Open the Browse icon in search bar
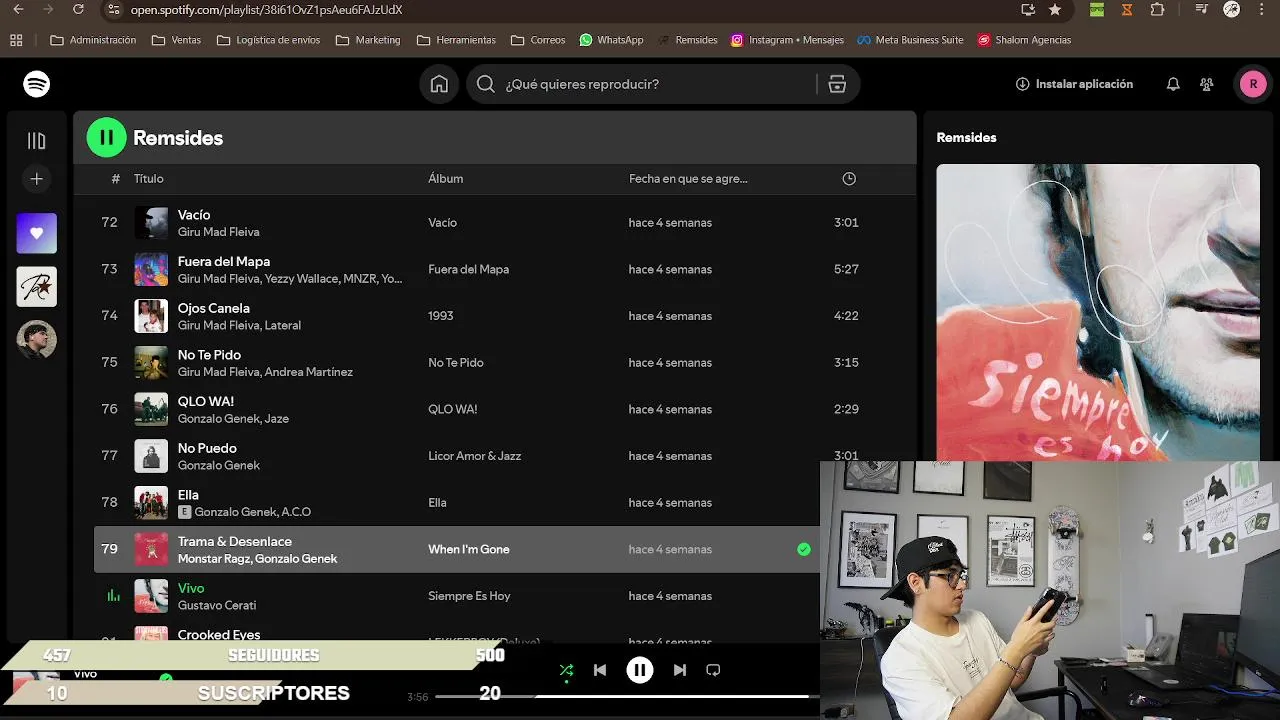Viewport: 1280px width, 720px height. pos(837,84)
